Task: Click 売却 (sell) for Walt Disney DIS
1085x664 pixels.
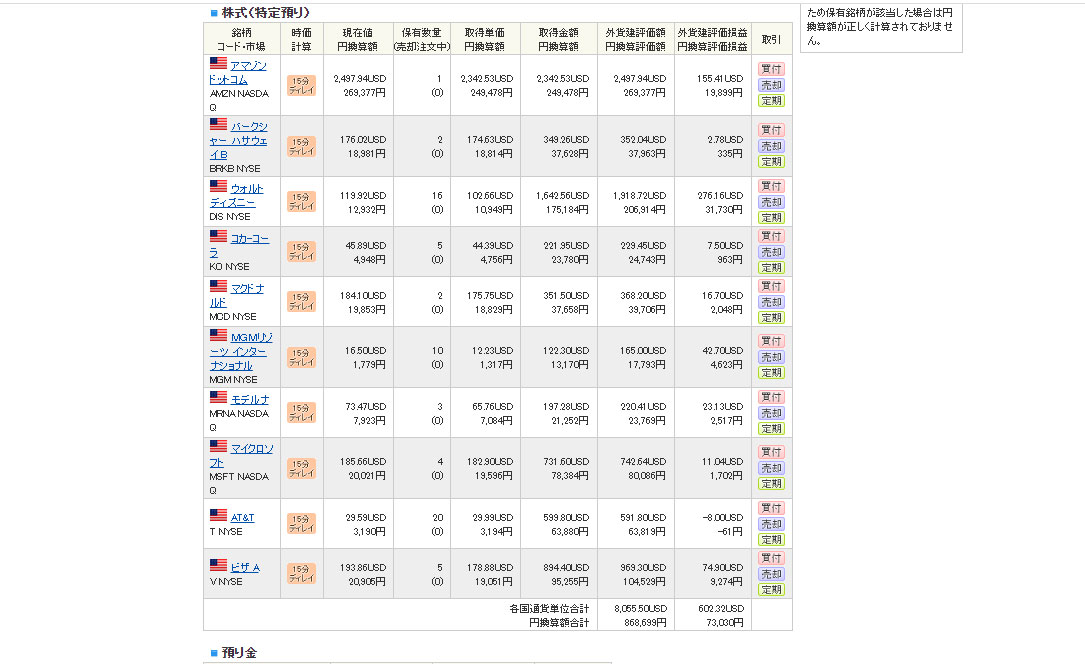Action: (771, 202)
